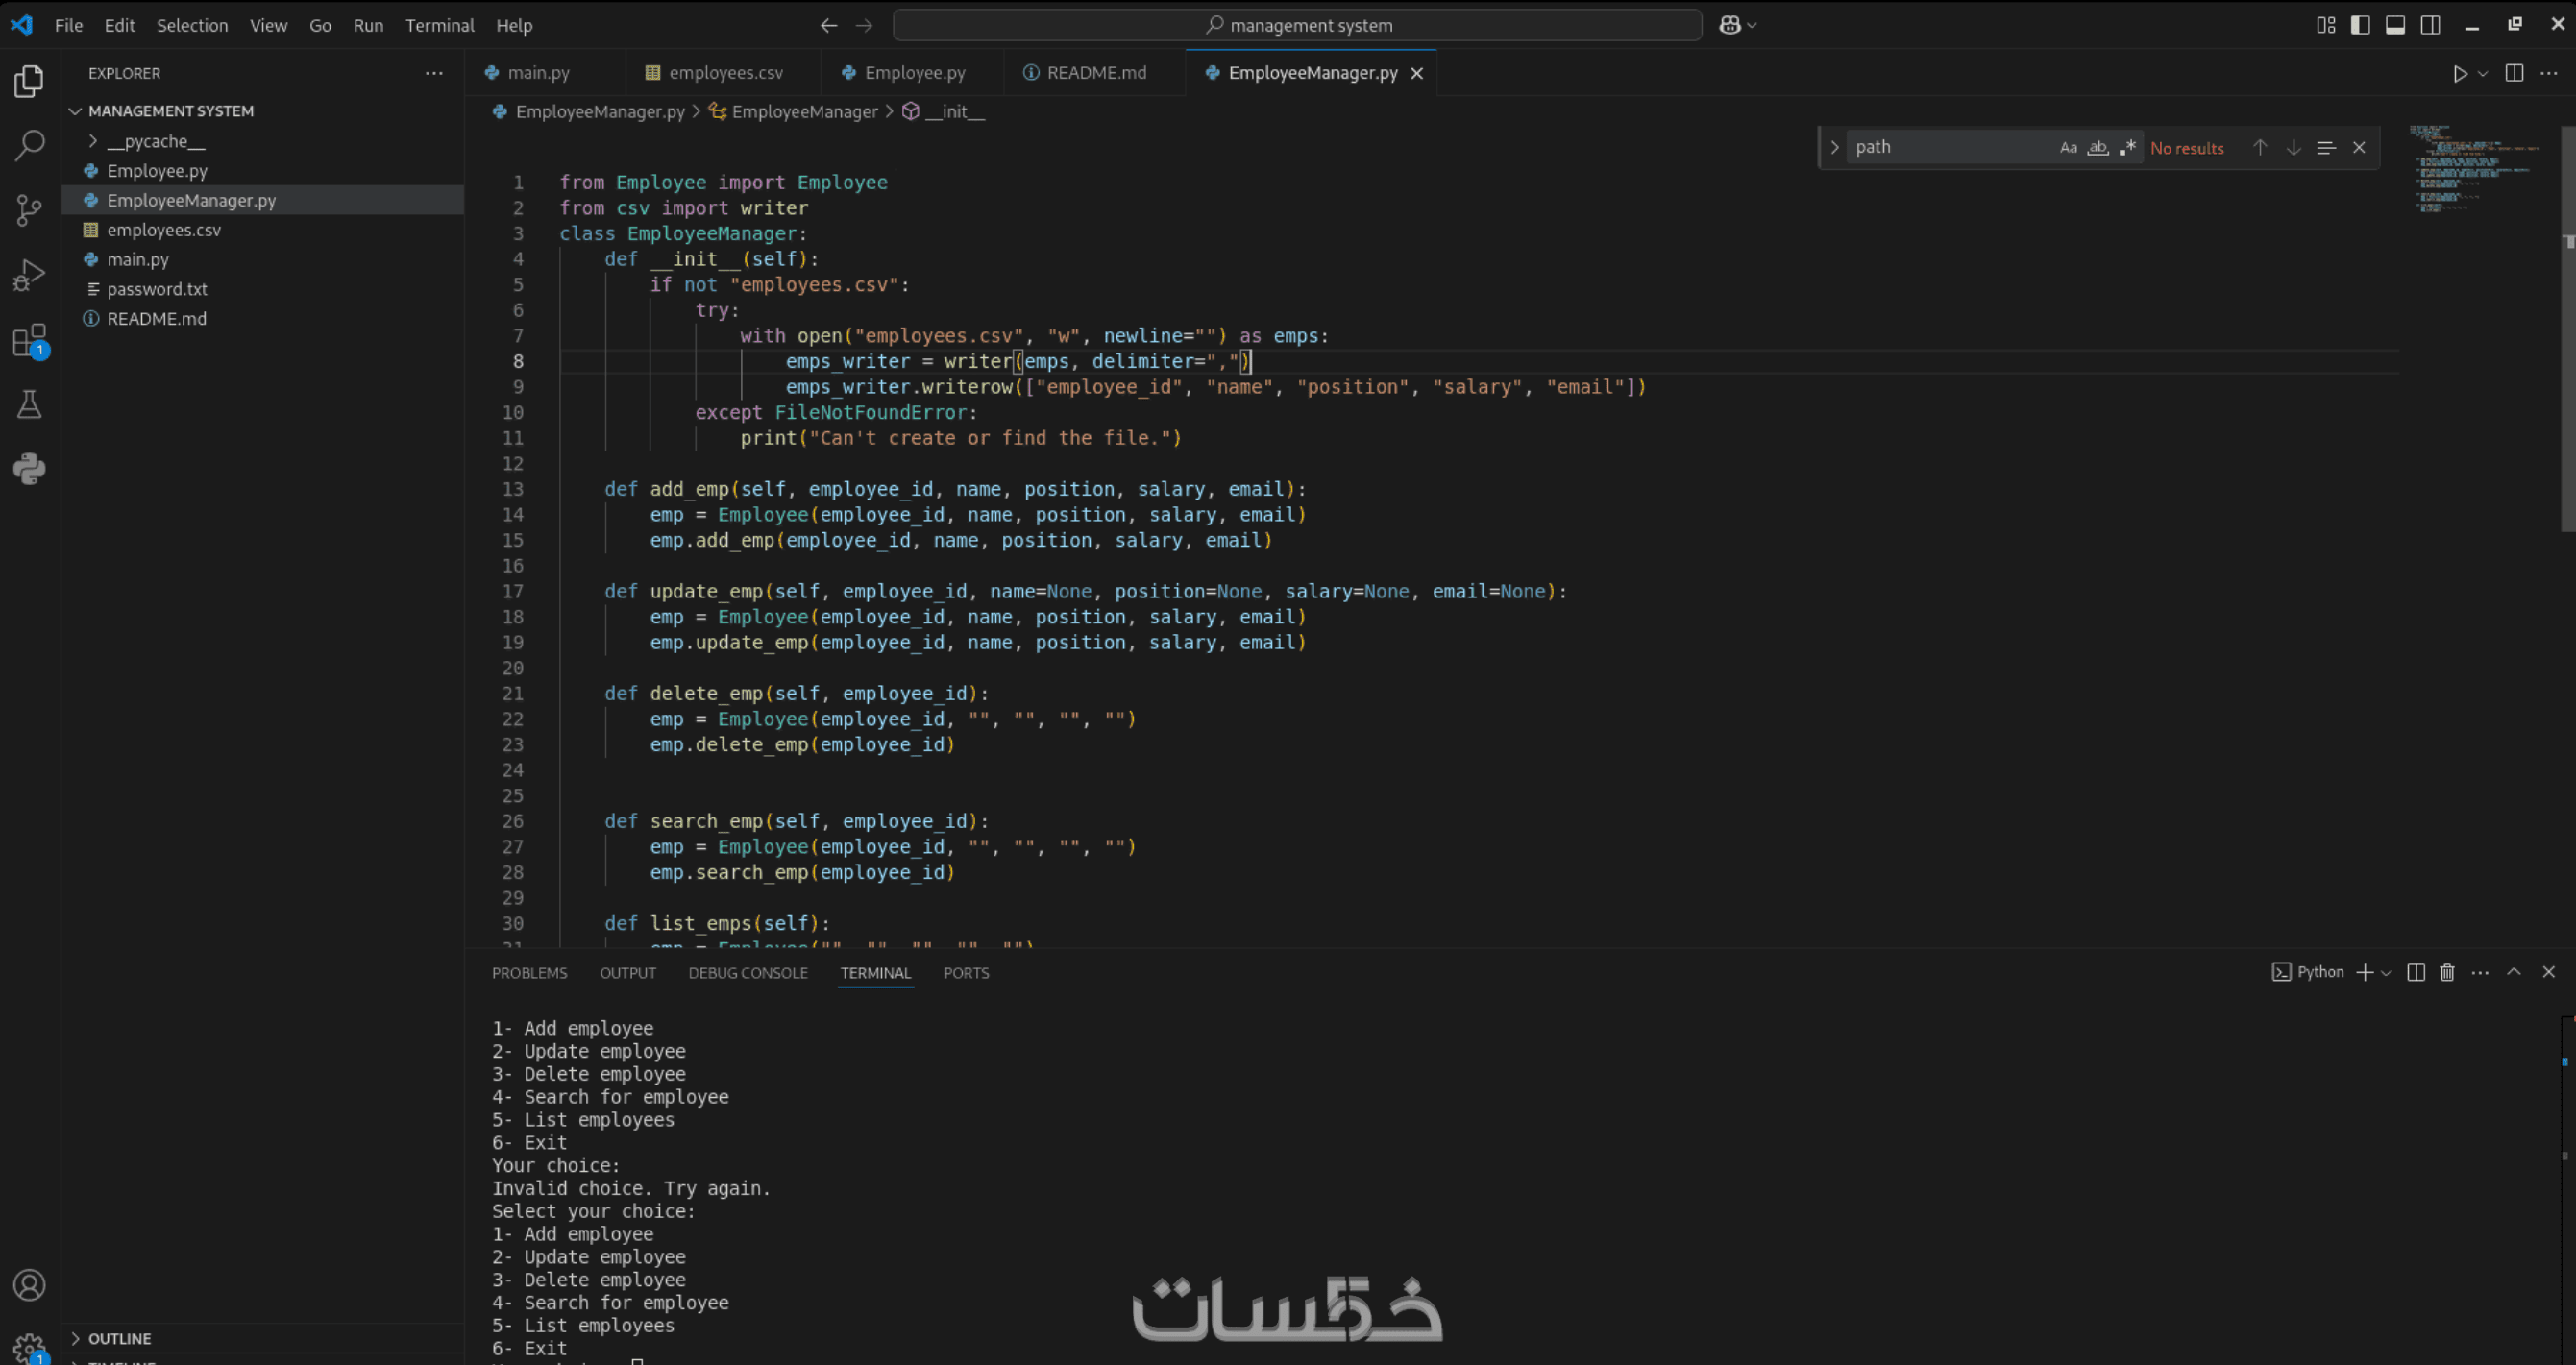Enable regex search in the find widget
2576x1365 pixels.
click(2128, 147)
